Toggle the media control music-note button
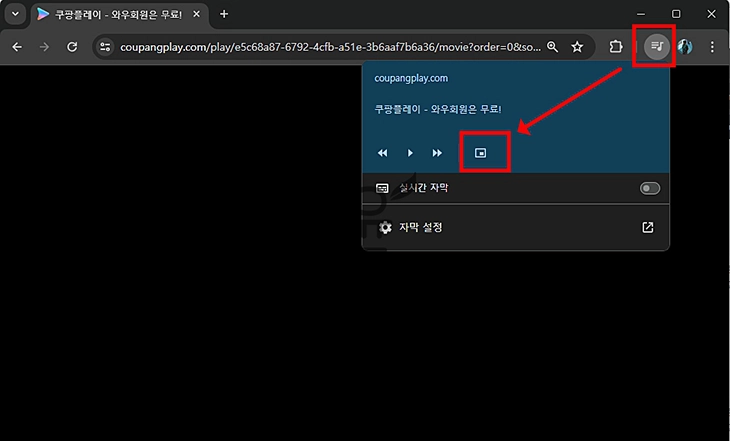The image size is (730, 441). 656,47
